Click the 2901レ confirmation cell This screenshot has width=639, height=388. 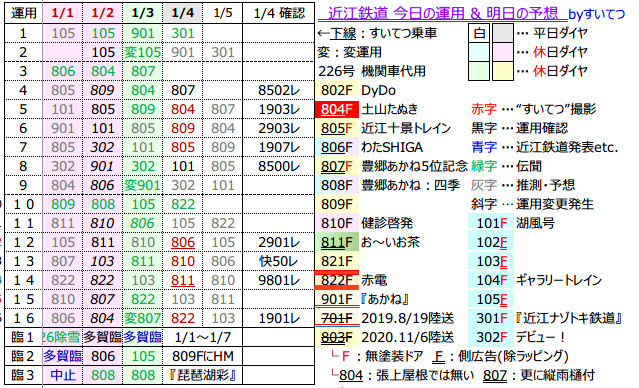pos(279,242)
